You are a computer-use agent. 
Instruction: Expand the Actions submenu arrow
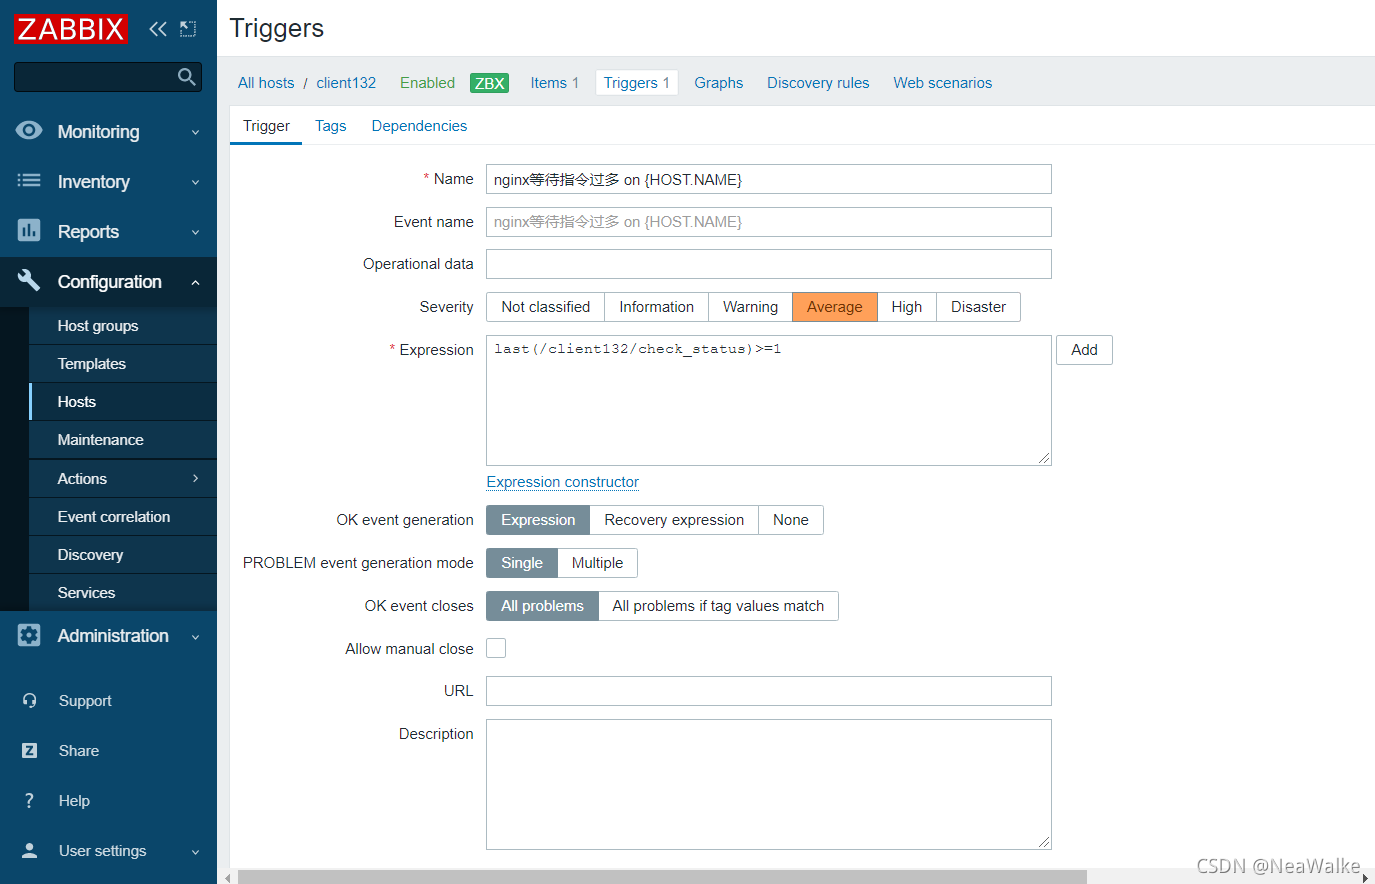[x=196, y=479]
